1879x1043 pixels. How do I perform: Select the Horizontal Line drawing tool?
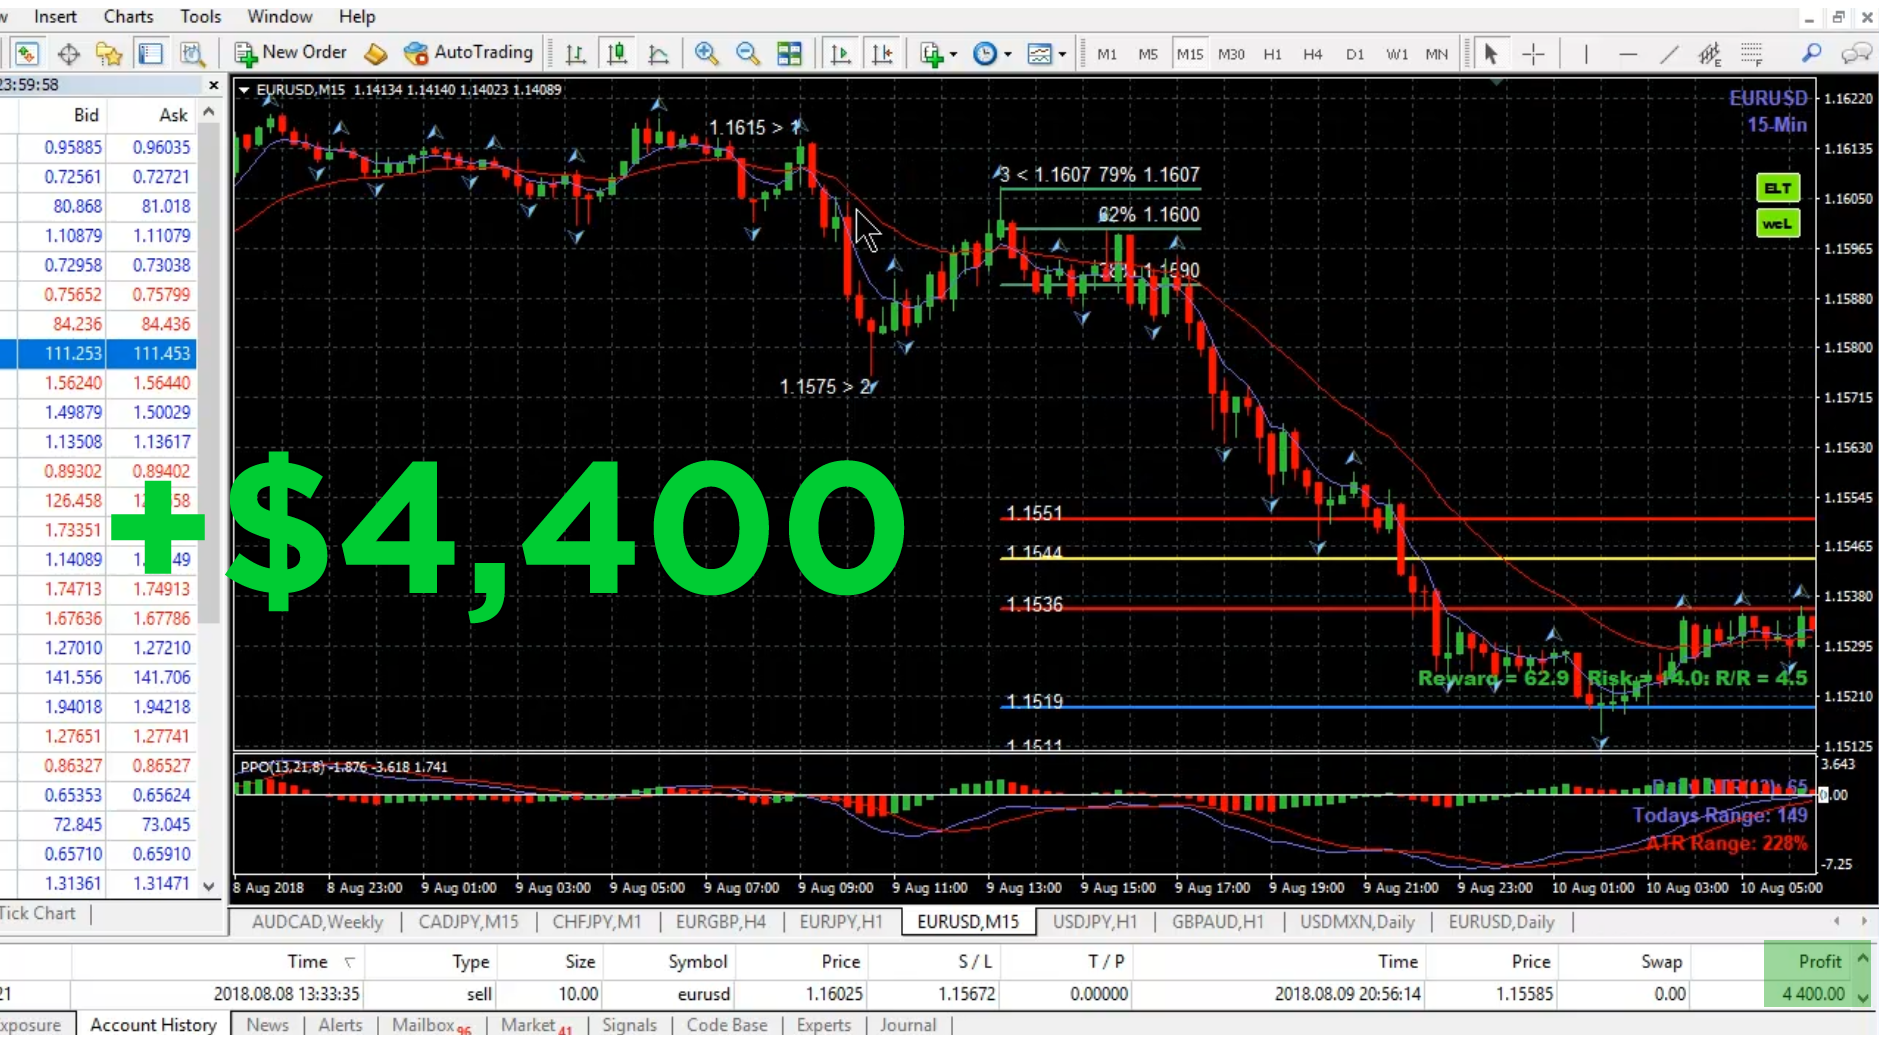[1628, 53]
